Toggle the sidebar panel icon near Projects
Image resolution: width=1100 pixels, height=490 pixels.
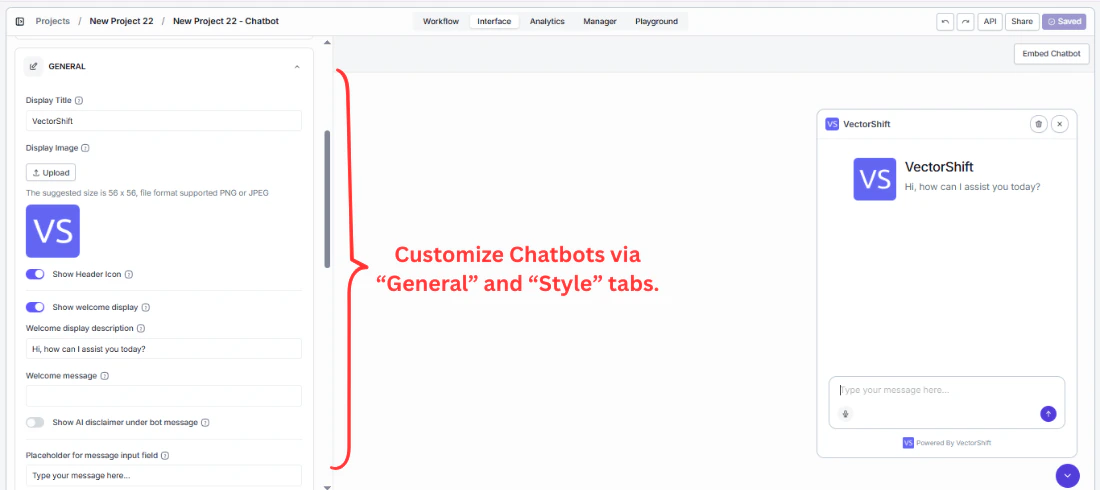point(20,21)
